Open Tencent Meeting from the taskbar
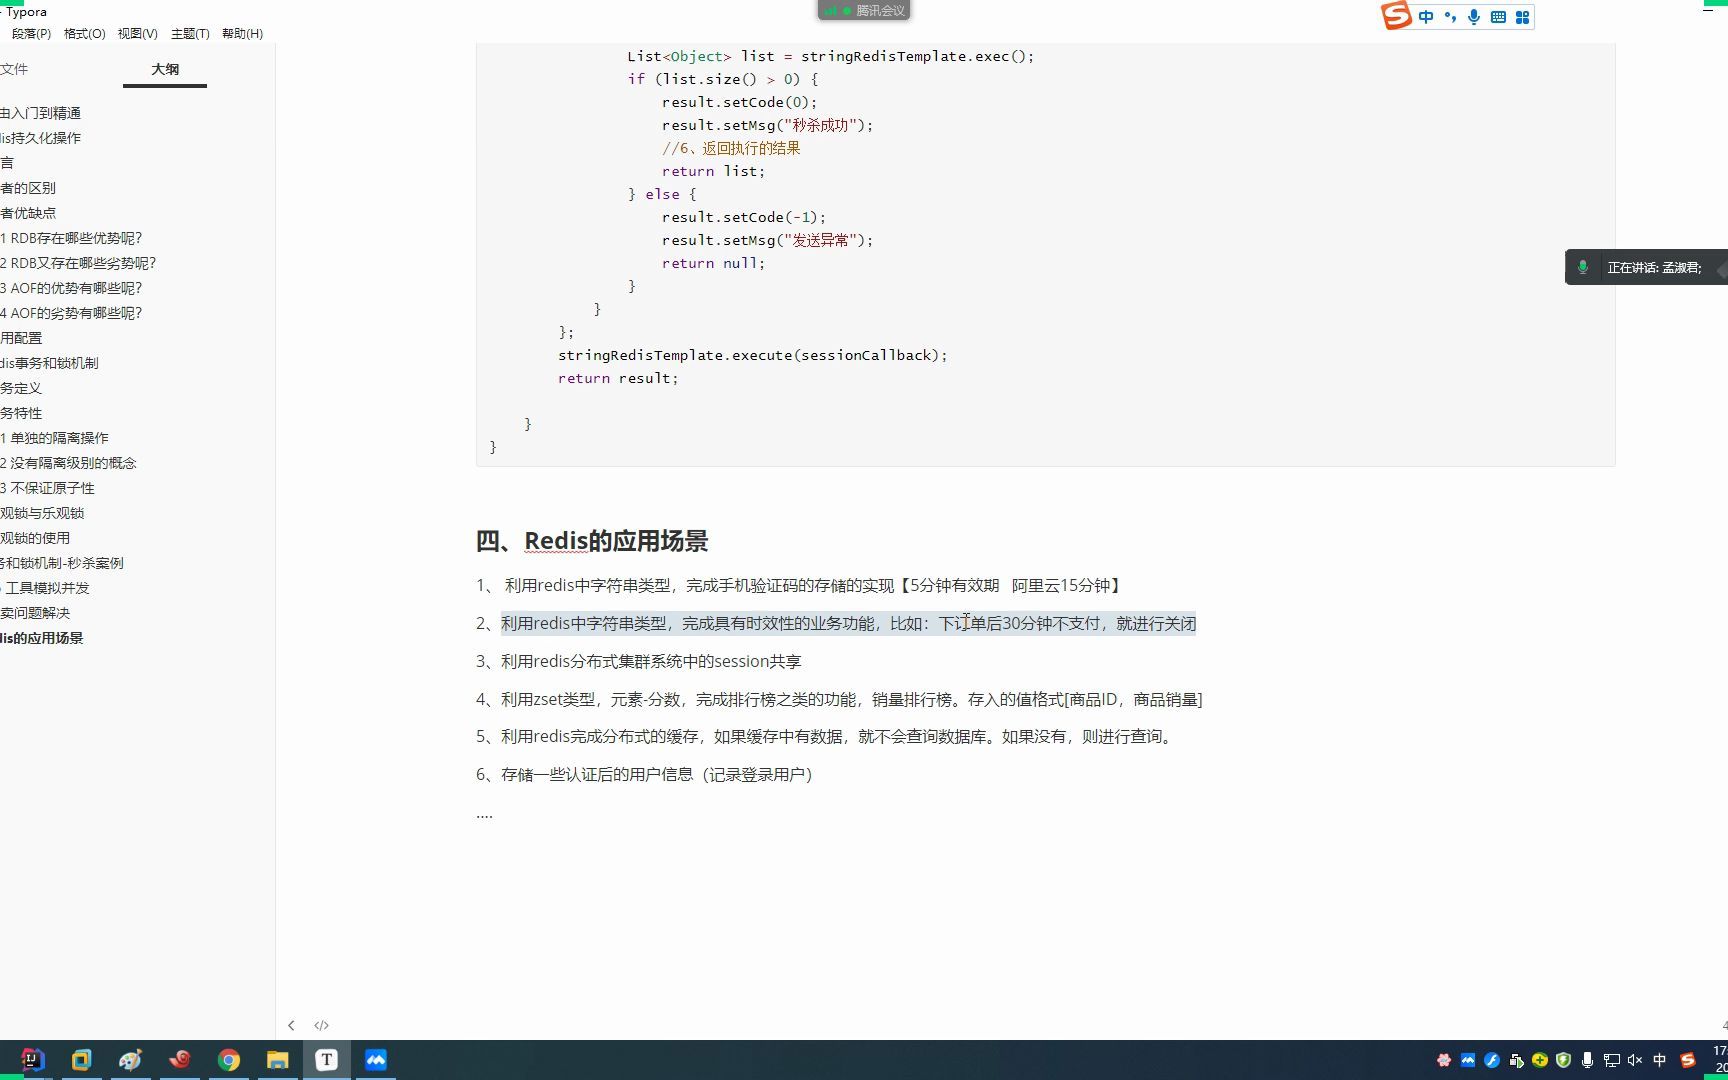Viewport: 1728px width, 1080px height. (375, 1060)
